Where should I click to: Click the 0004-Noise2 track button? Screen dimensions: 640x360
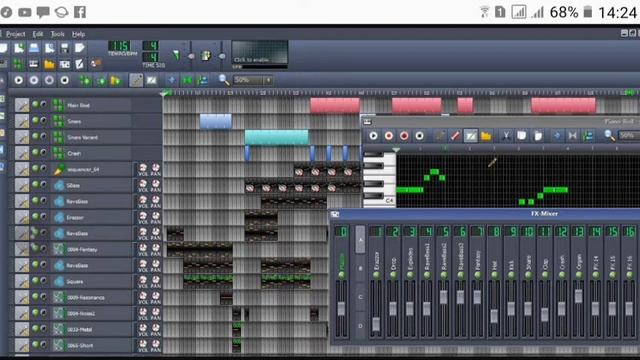[x=91, y=313]
